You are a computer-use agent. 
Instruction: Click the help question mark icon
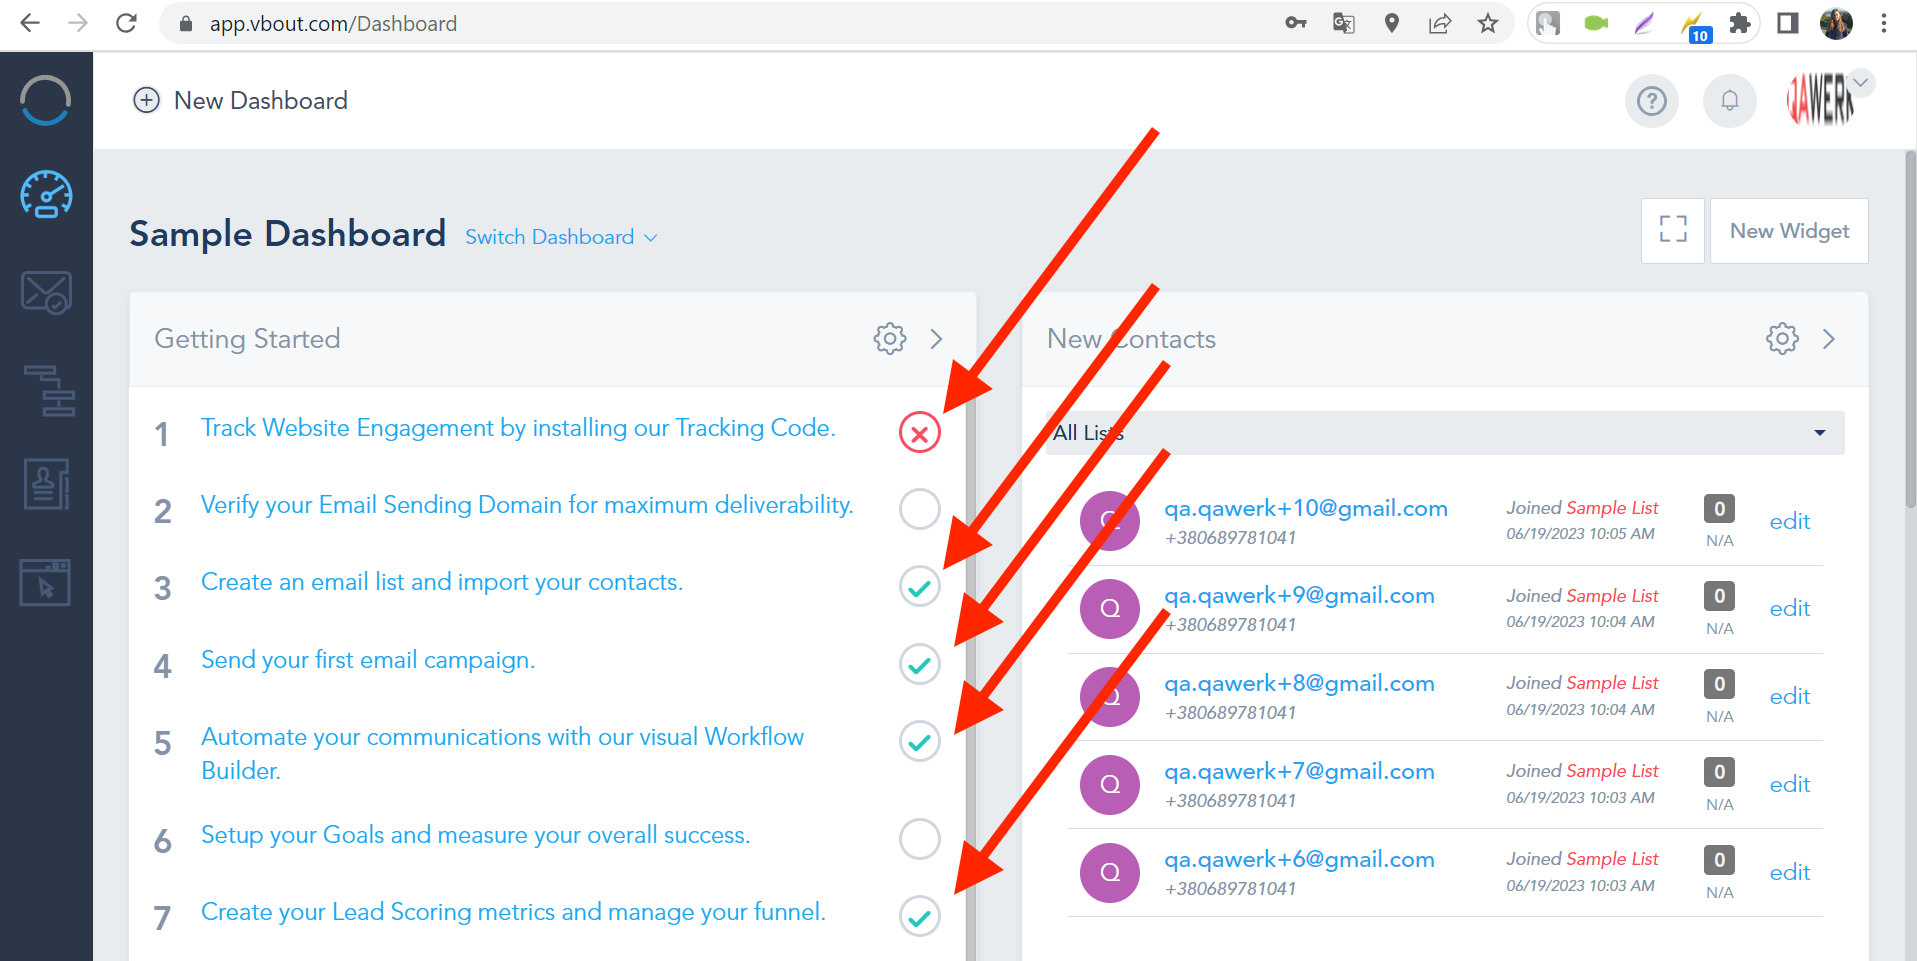coord(1652,101)
